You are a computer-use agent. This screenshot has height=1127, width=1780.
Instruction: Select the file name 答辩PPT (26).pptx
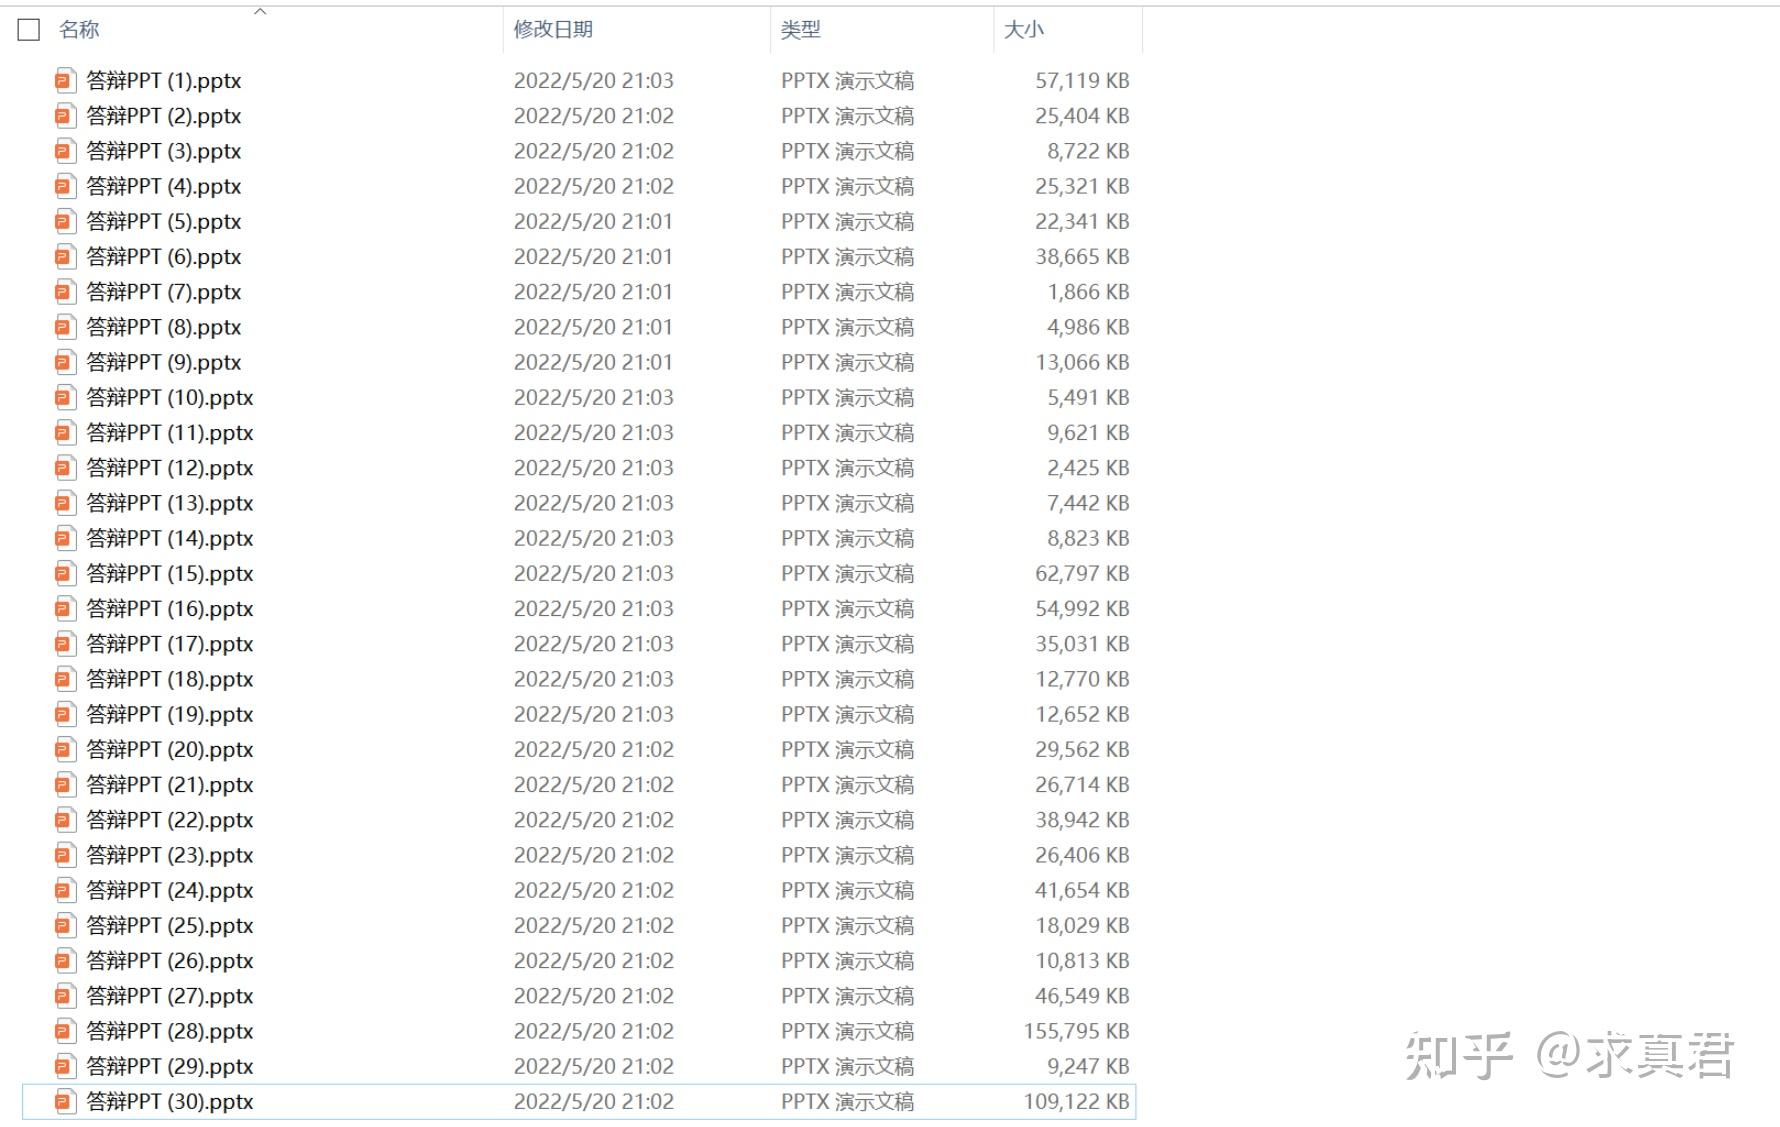[x=170, y=960]
